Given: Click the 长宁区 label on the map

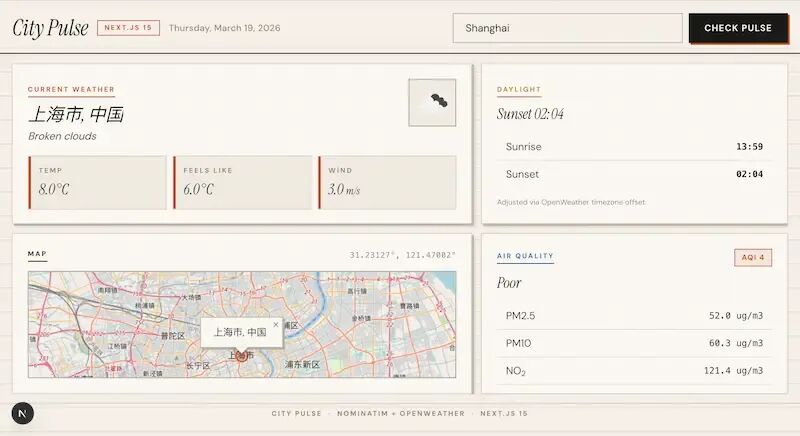Looking at the screenshot, I should coord(198,366).
